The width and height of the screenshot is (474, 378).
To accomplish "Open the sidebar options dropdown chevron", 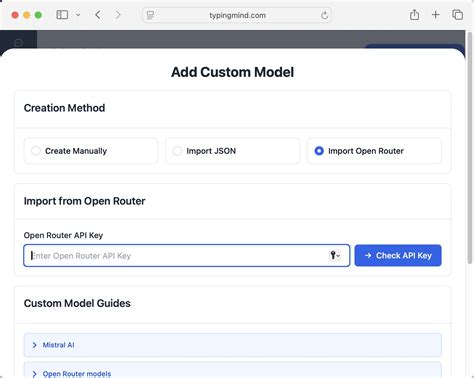I will [x=78, y=15].
